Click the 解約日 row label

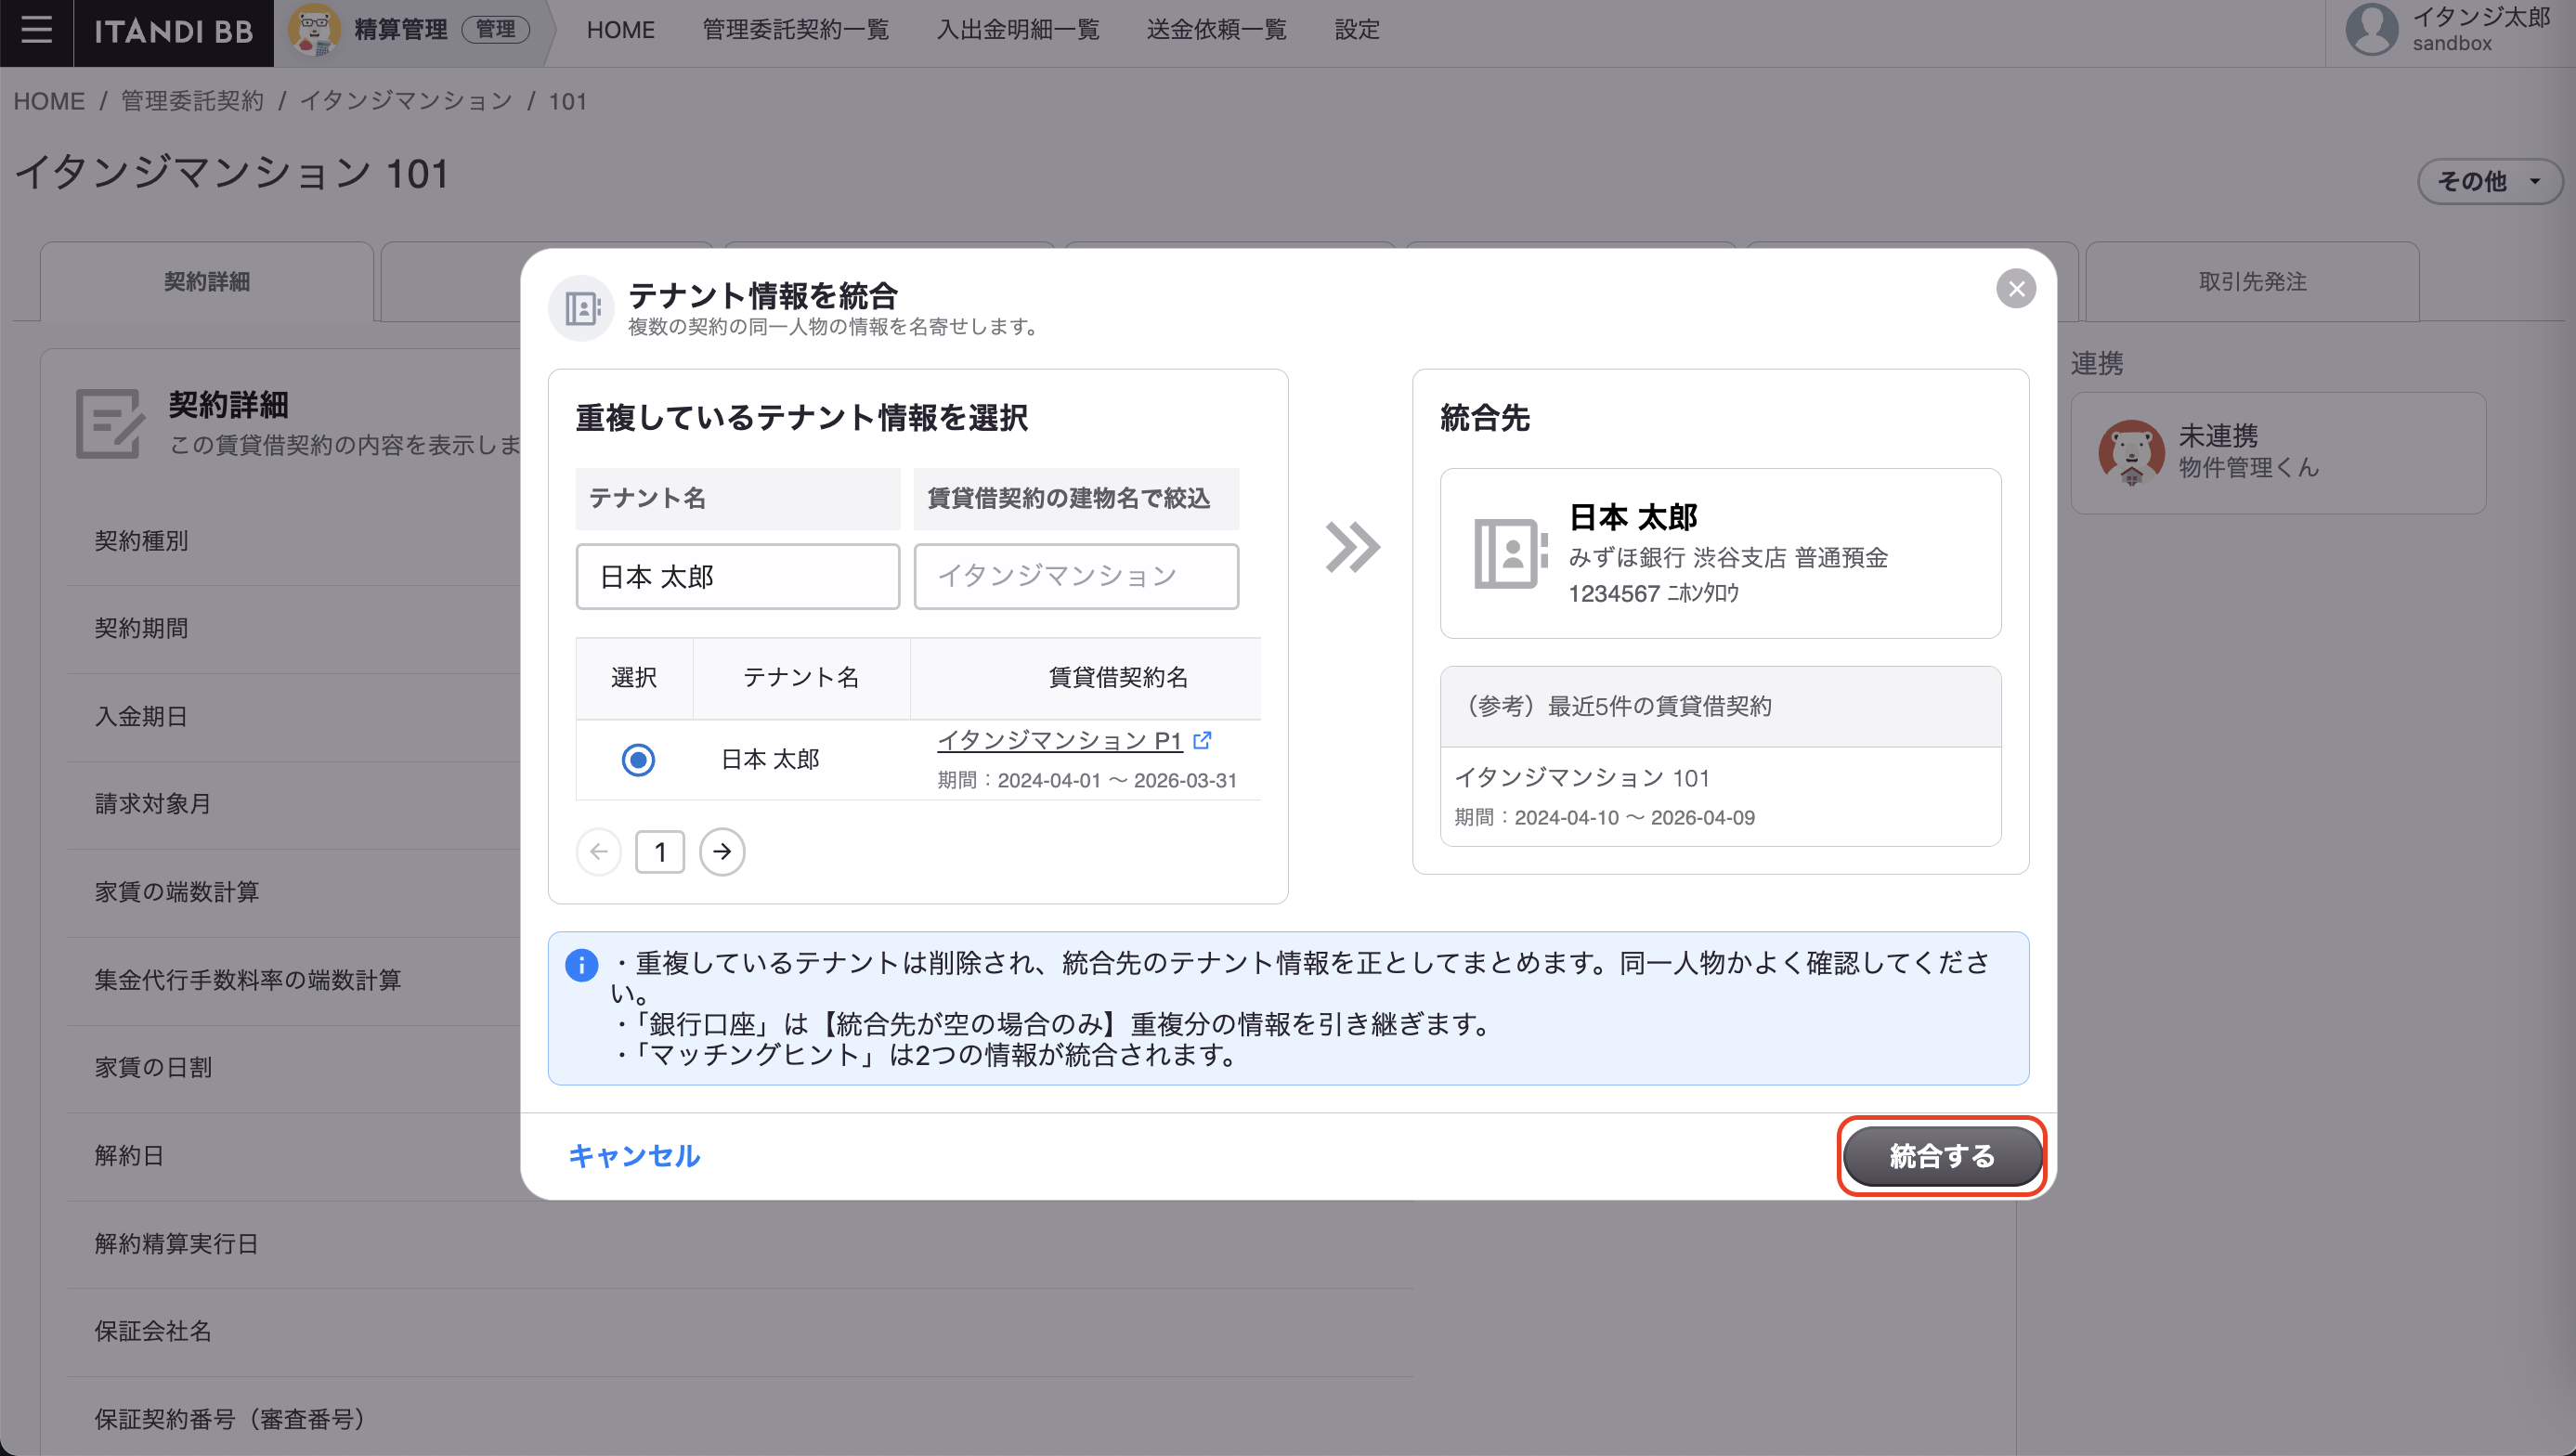[x=129, y=1156]
